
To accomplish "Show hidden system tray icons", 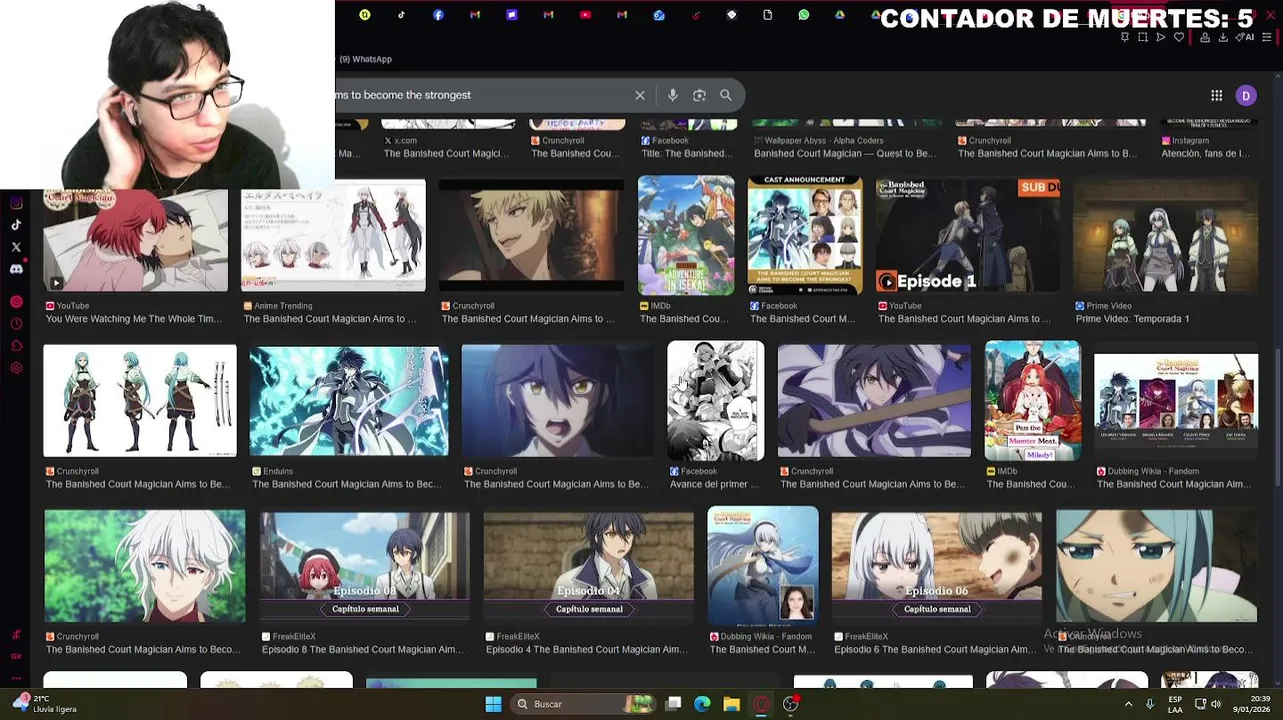I will coord(1129,704).
